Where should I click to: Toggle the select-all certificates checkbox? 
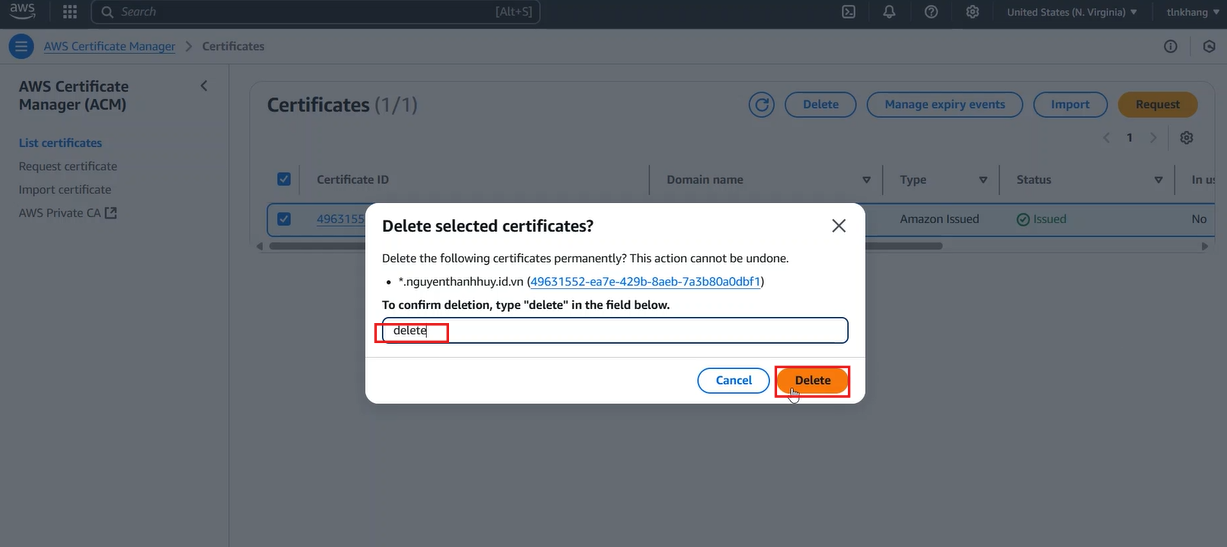284,179
